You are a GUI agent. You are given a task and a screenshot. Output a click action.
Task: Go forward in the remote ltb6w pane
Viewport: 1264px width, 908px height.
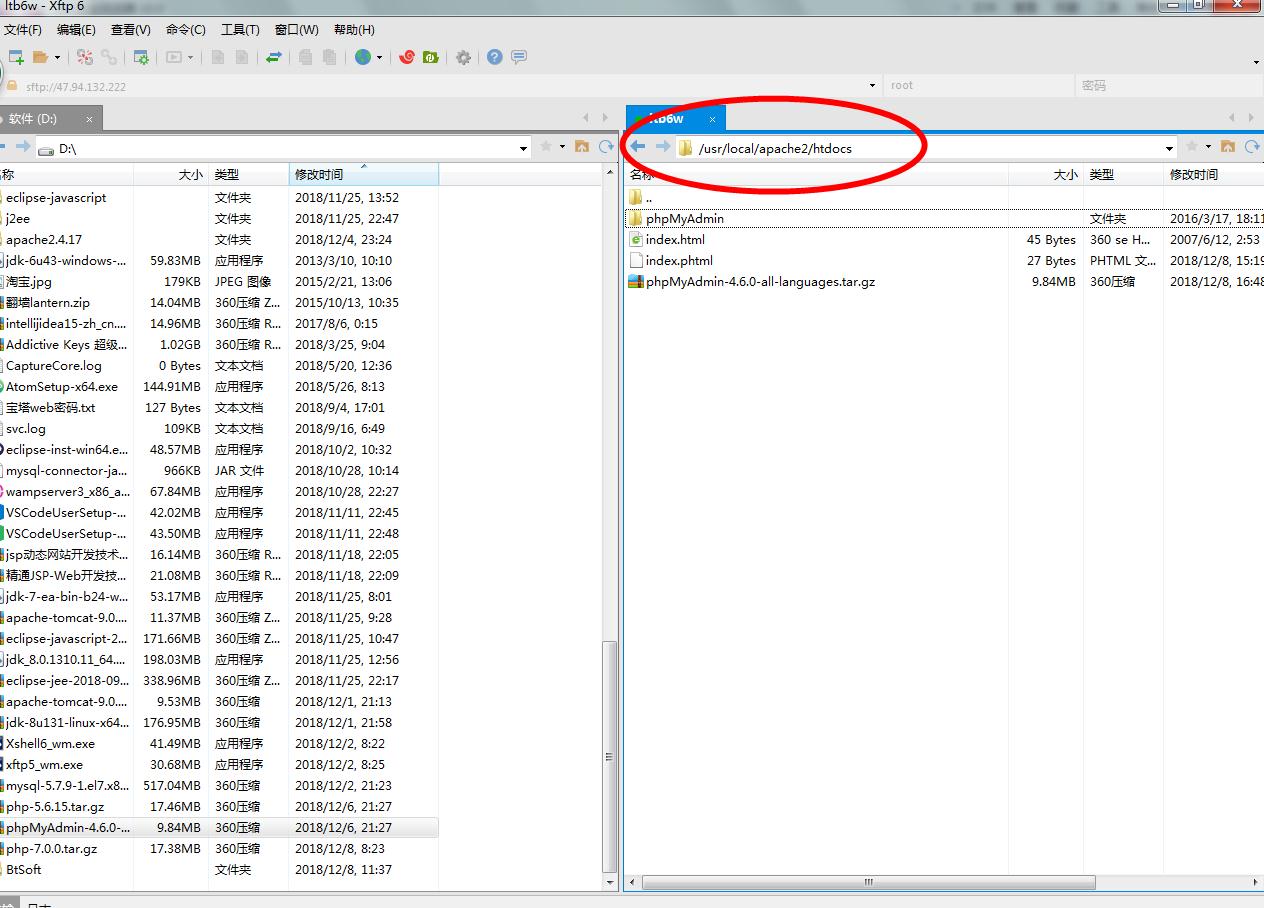click(662, 147)
